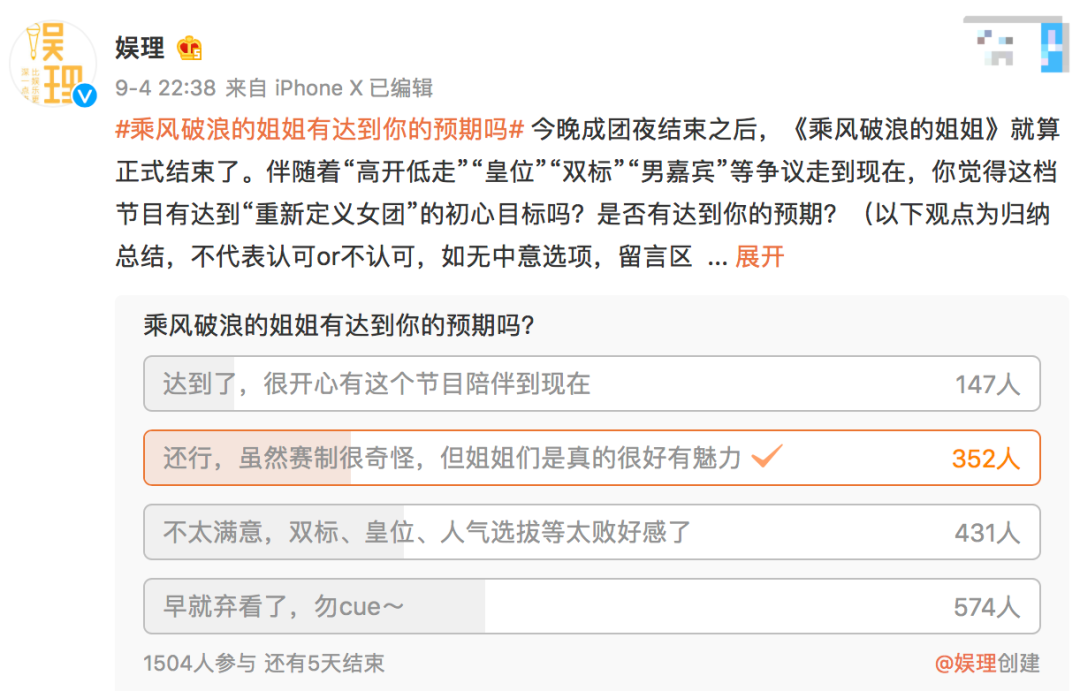
Task: Click the 已编辑 edited label
Action: 402,88
